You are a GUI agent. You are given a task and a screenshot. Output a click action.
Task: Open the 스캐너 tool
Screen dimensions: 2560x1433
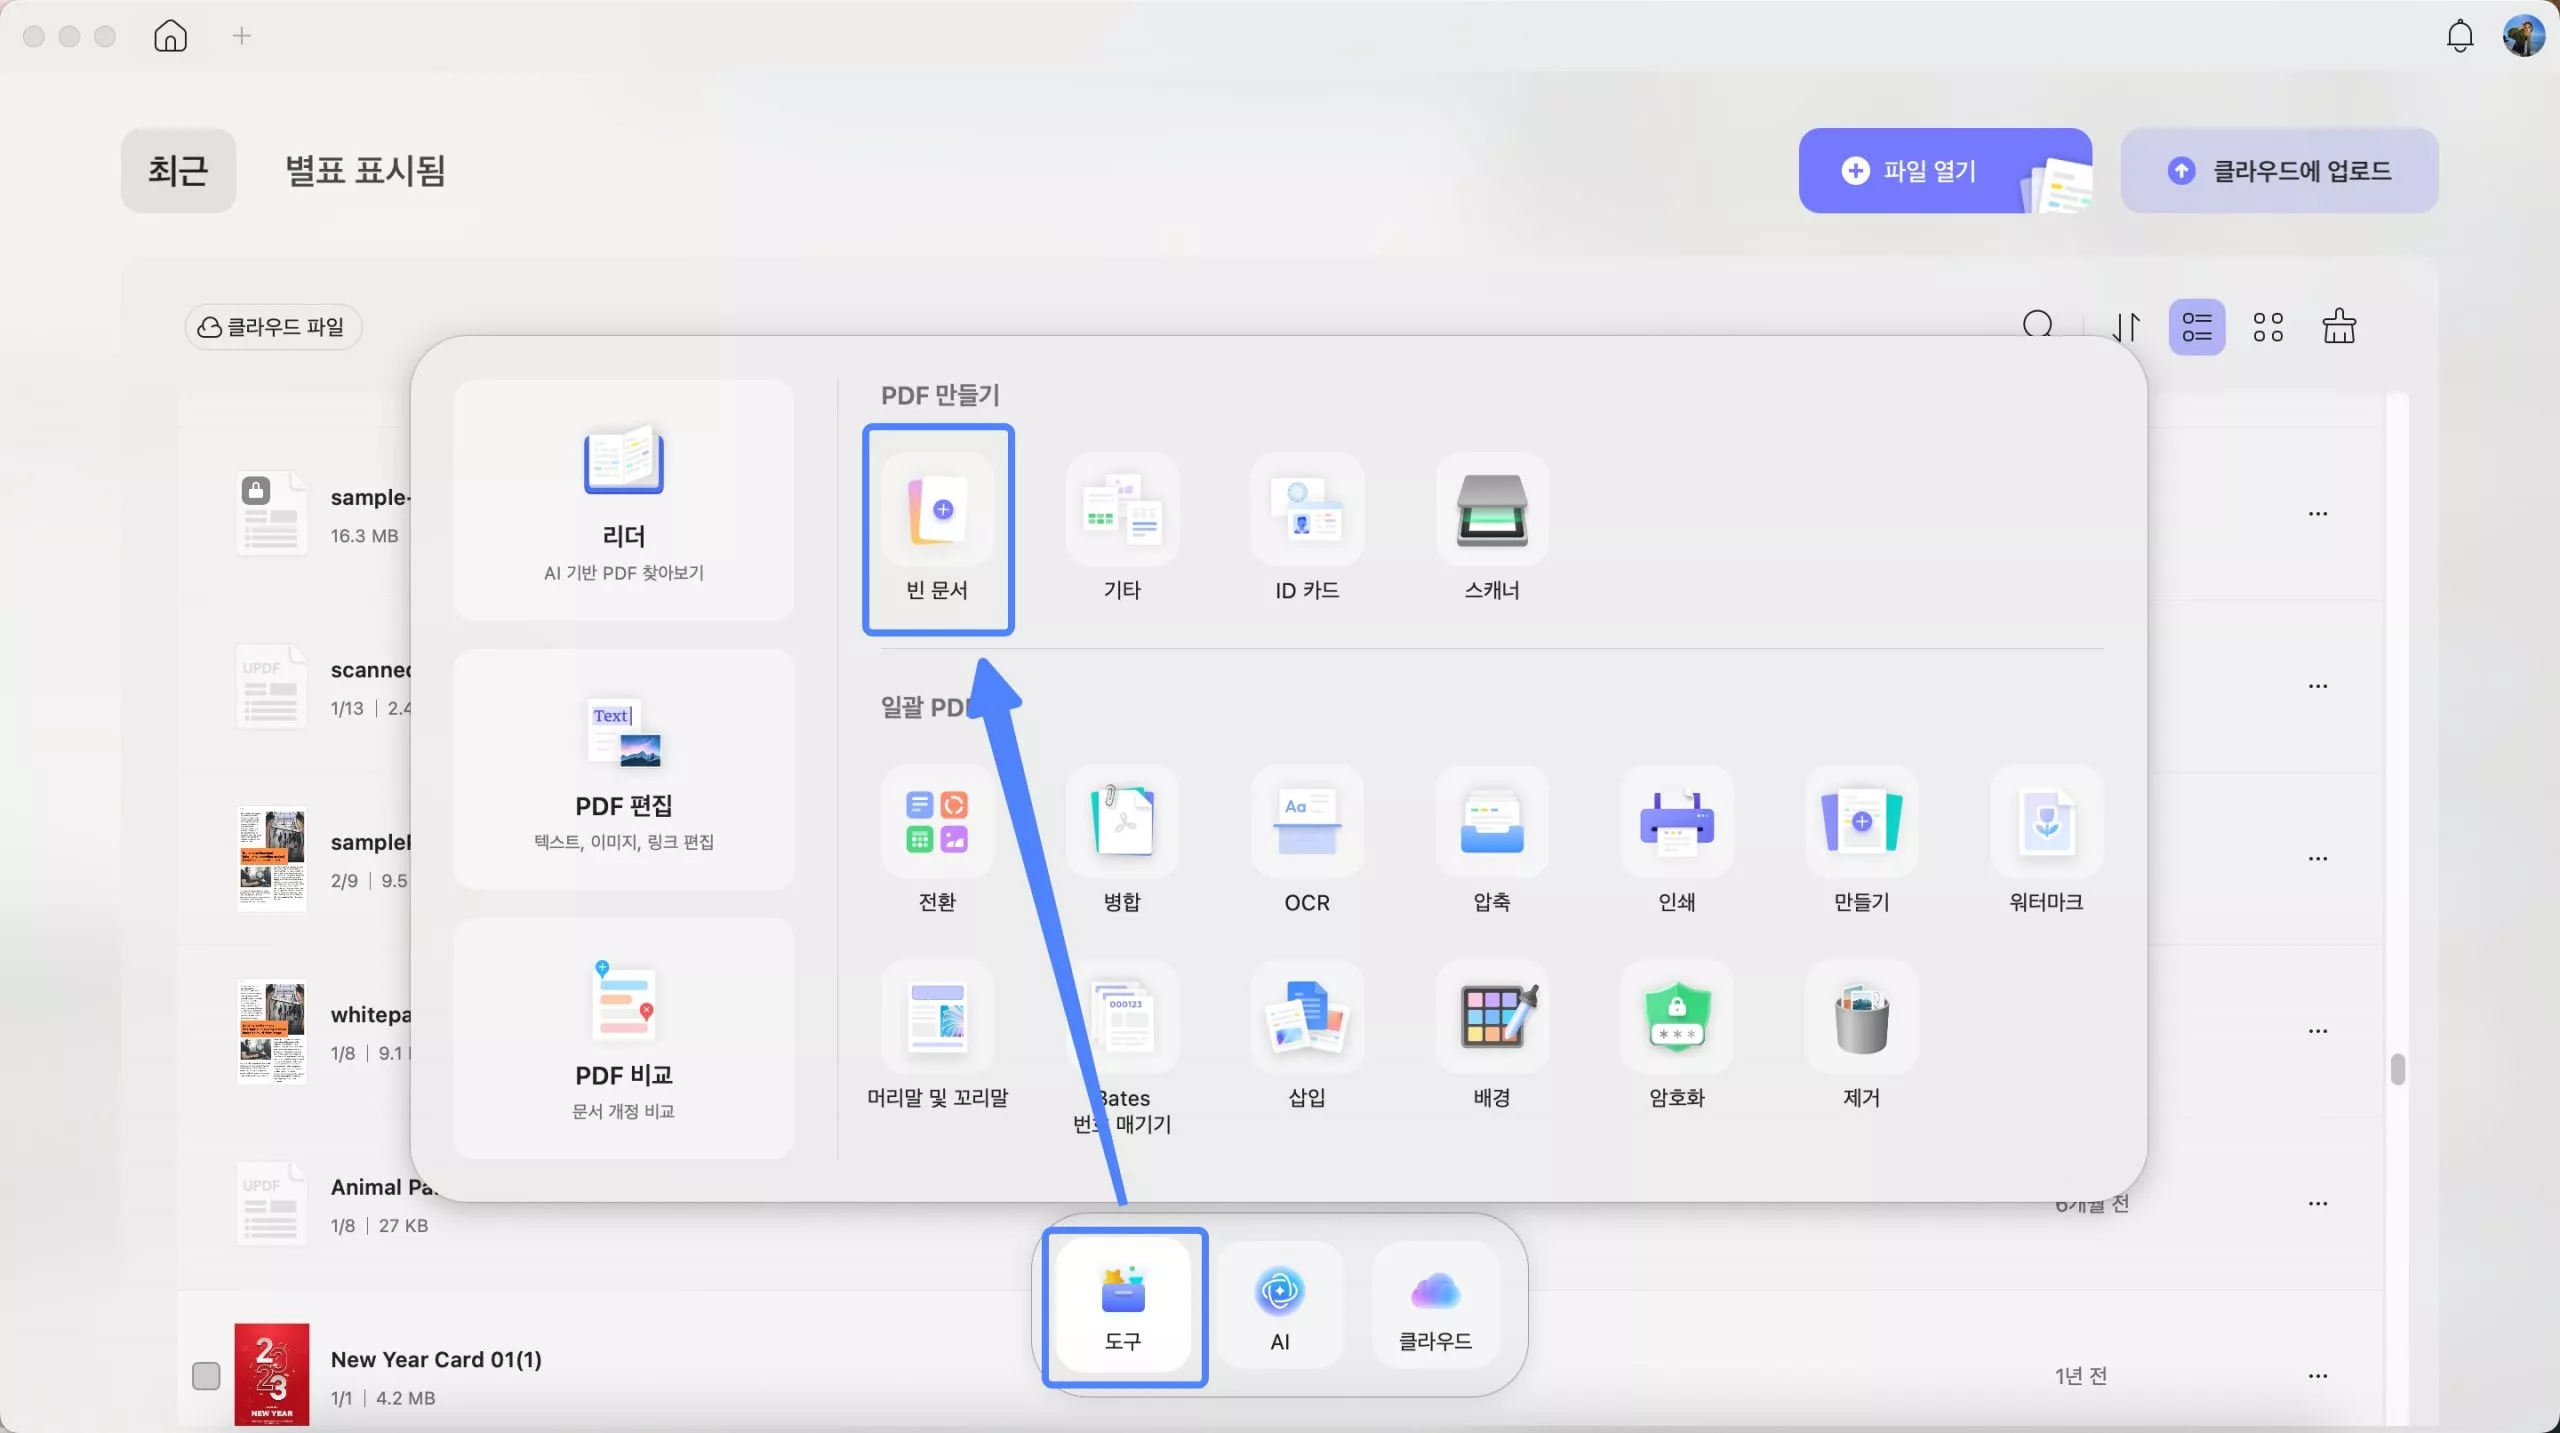[x=1492, y=529]
